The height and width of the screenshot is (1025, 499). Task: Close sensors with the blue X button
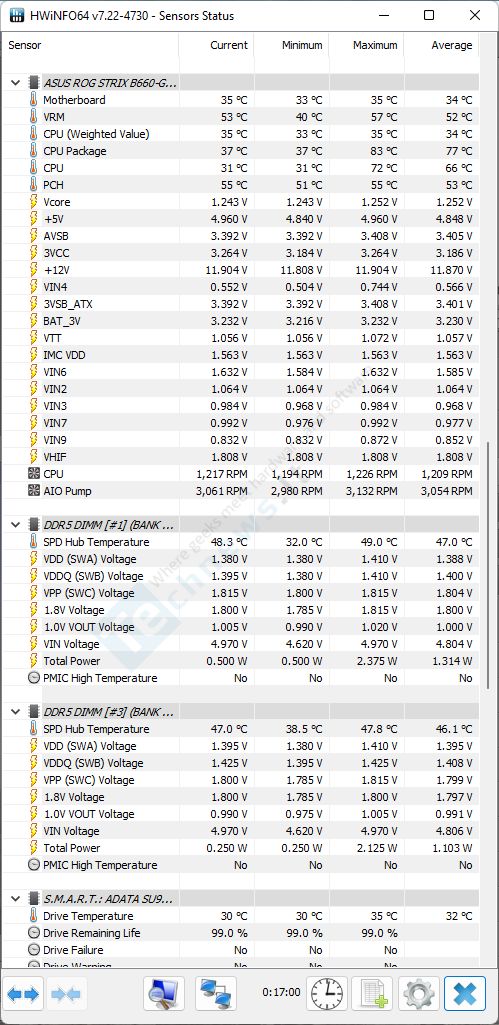click(464, 994)
